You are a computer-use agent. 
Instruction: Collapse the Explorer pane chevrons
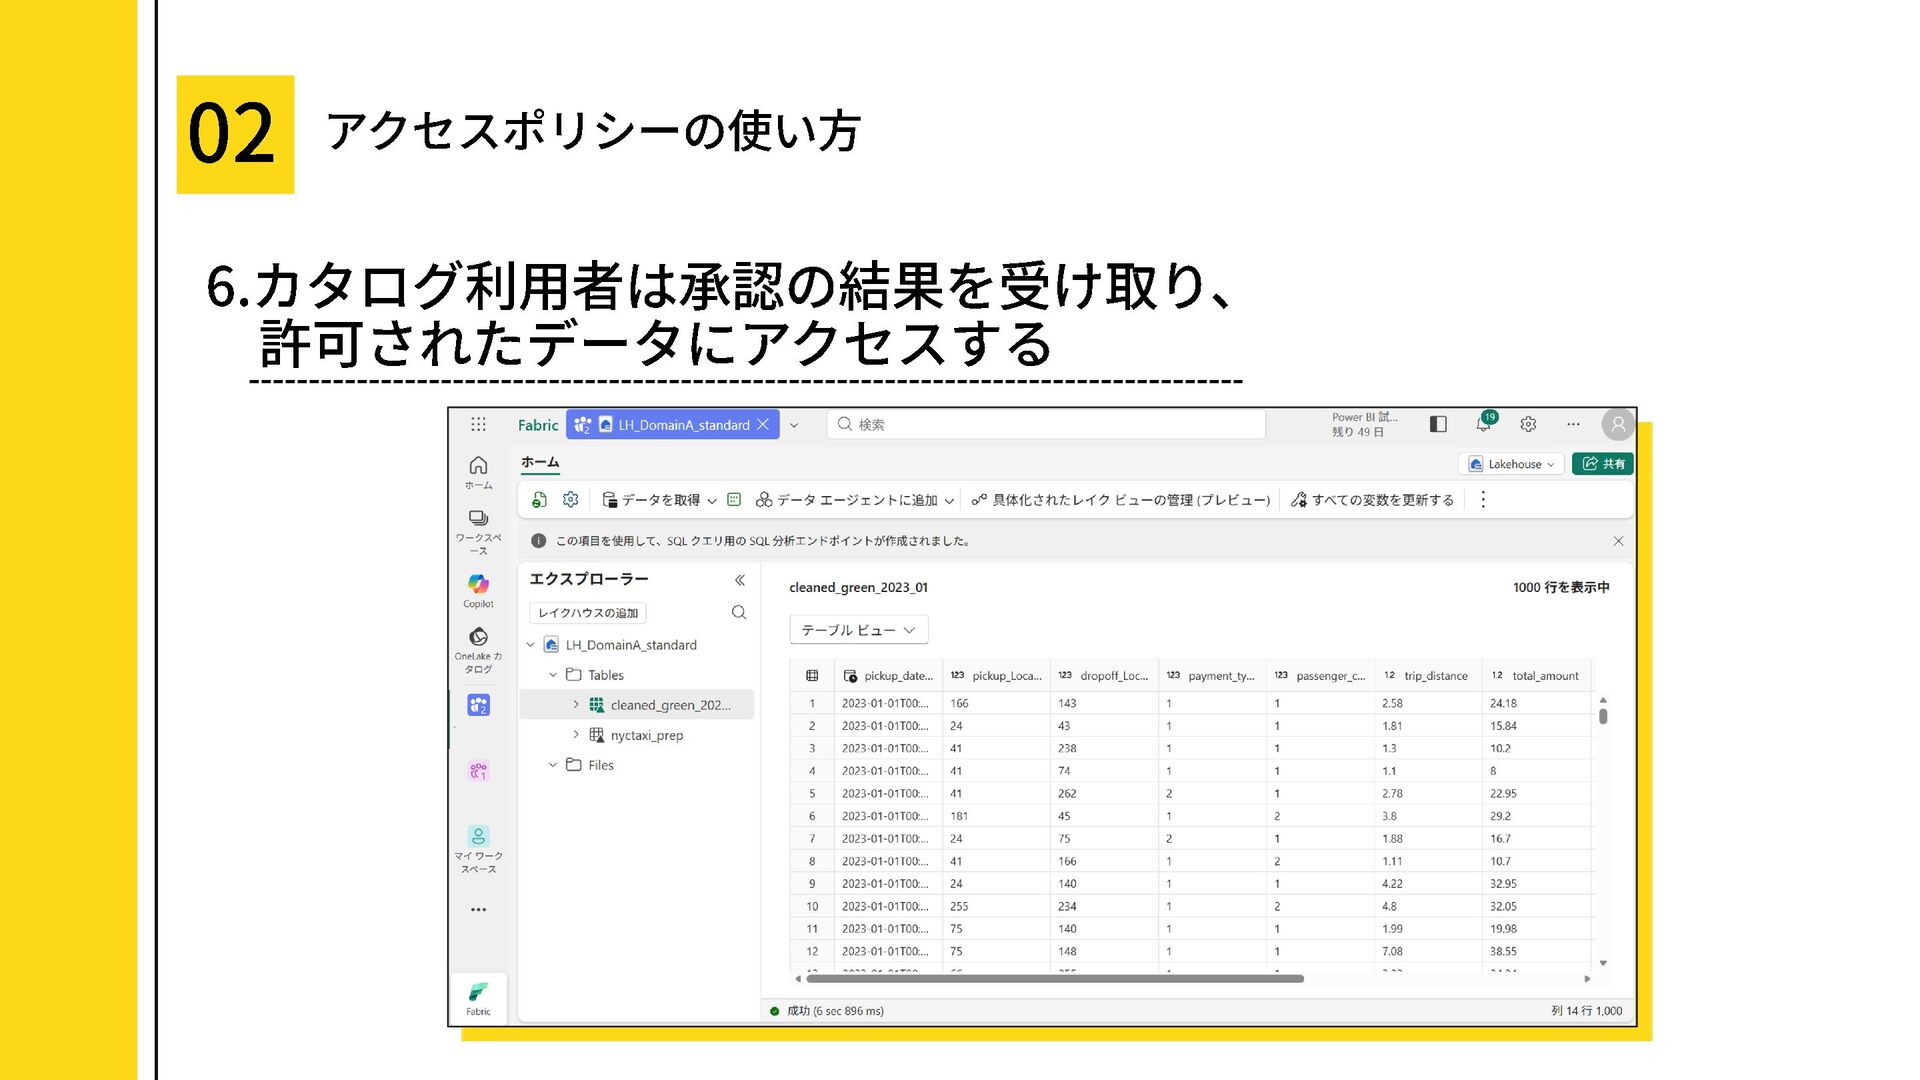(x=739, y=579)
